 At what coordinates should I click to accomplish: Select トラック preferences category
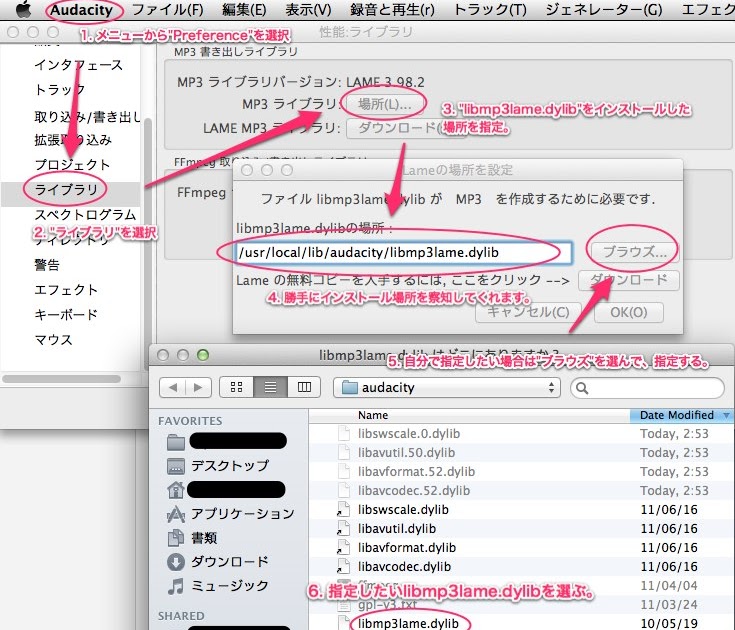point(60,90)
